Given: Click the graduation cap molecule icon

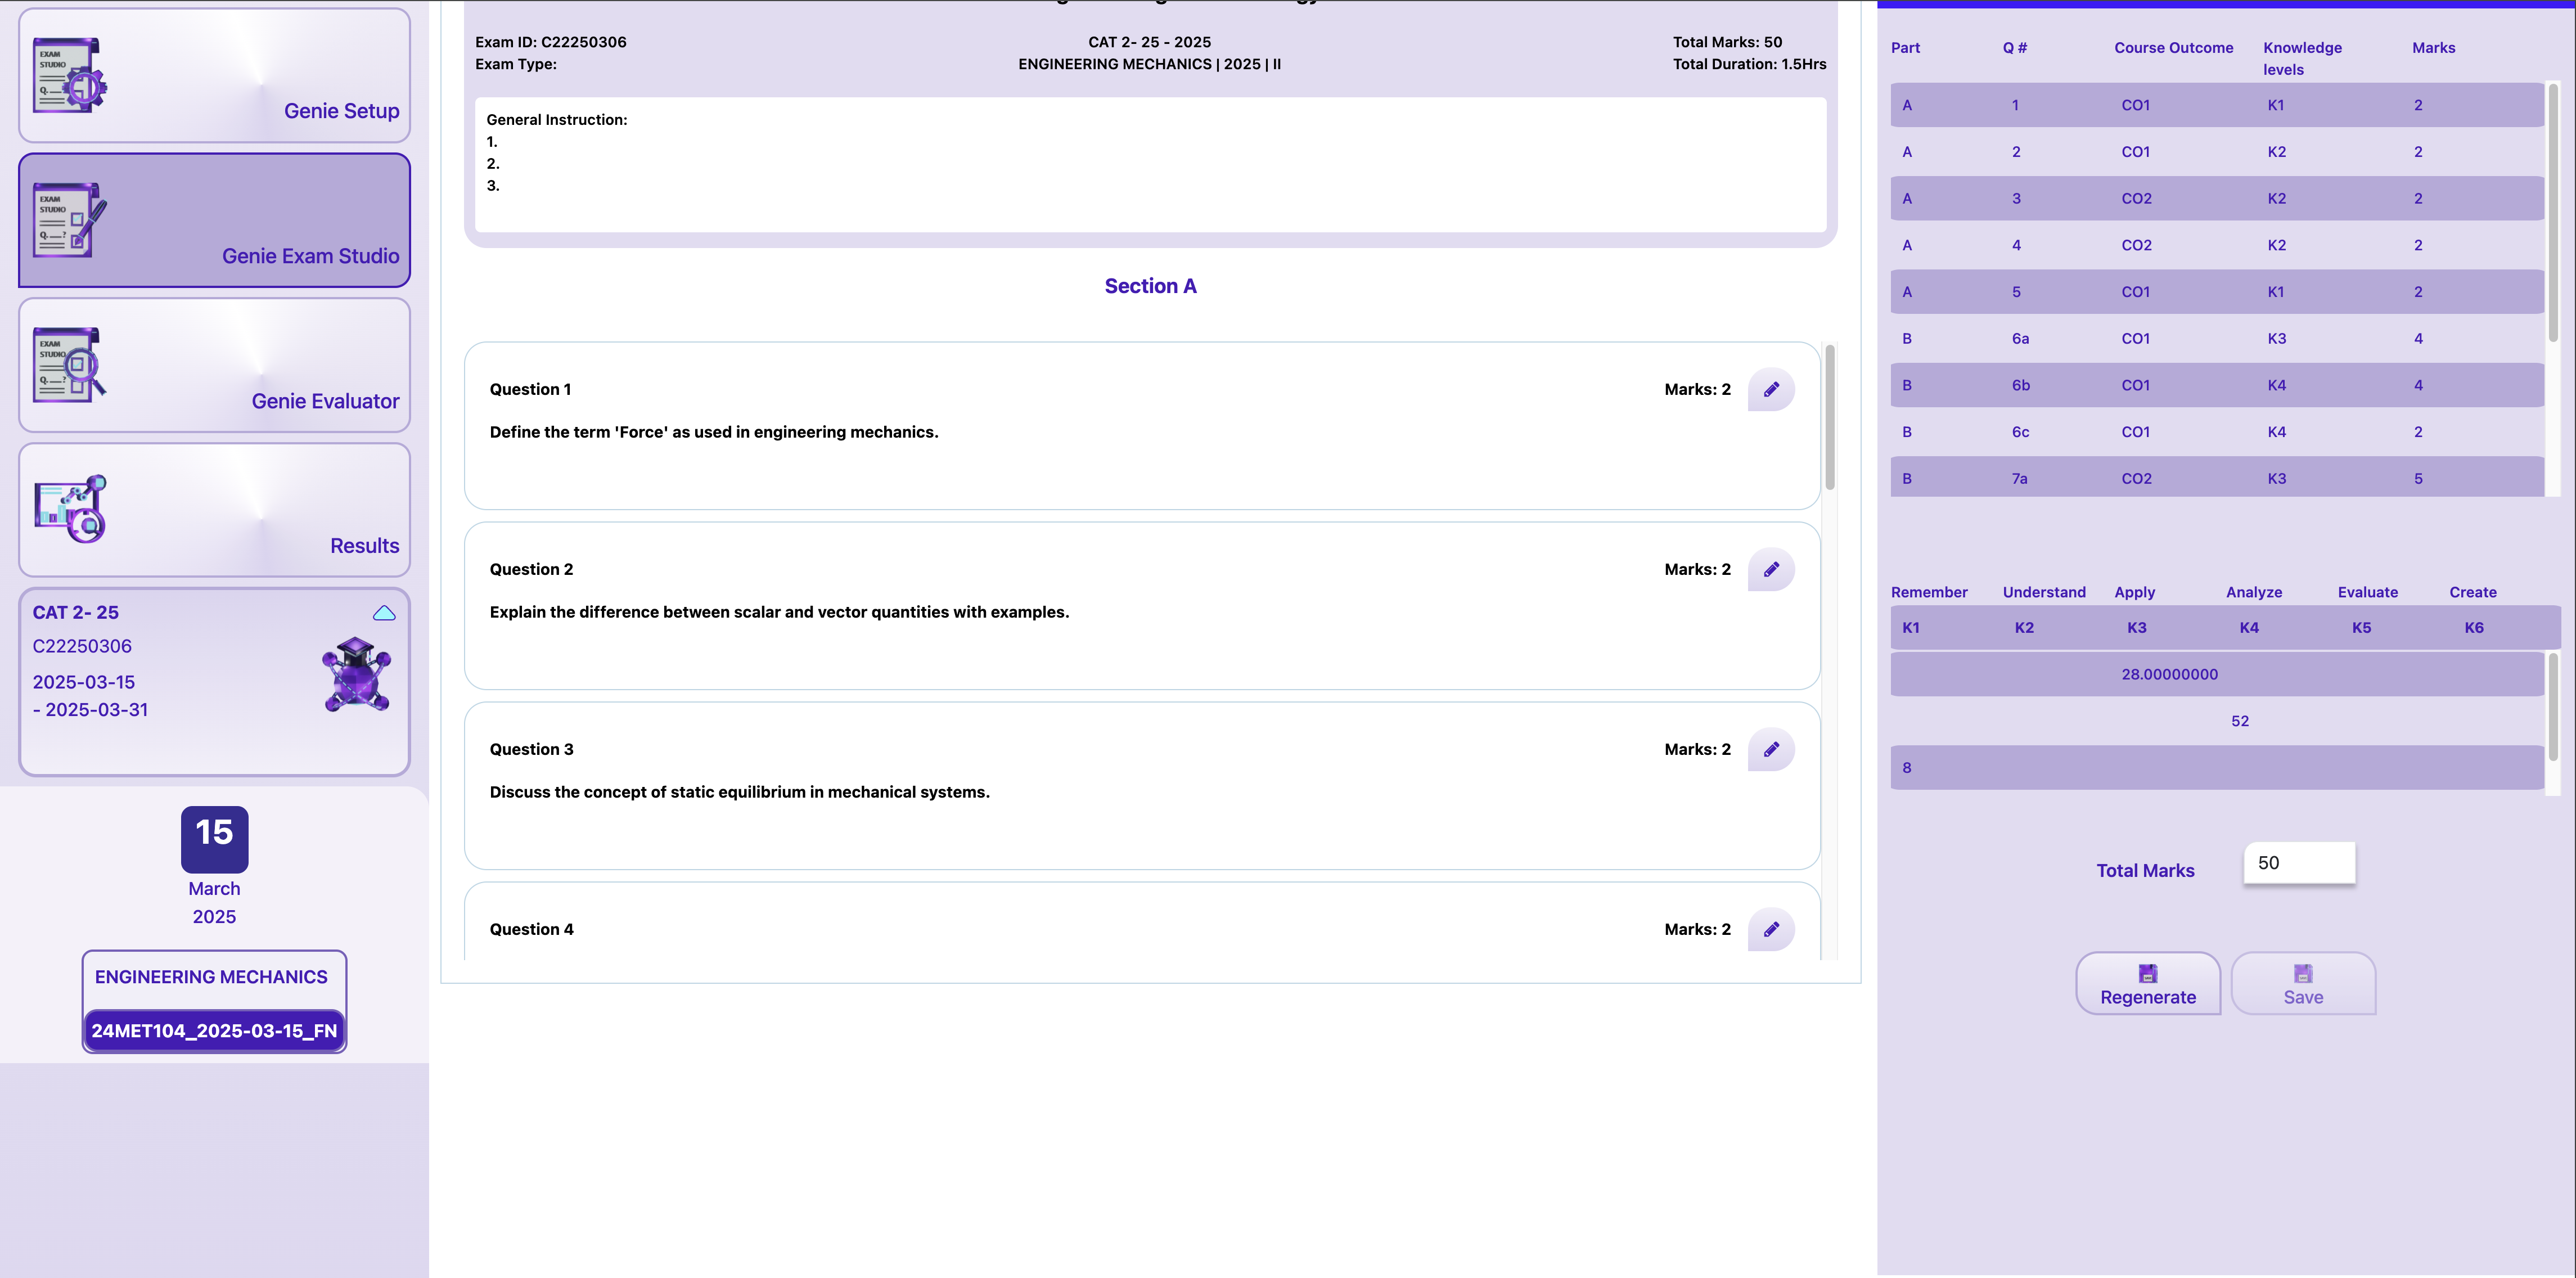Looking at the screenshot, I should (x=356, y=675).
